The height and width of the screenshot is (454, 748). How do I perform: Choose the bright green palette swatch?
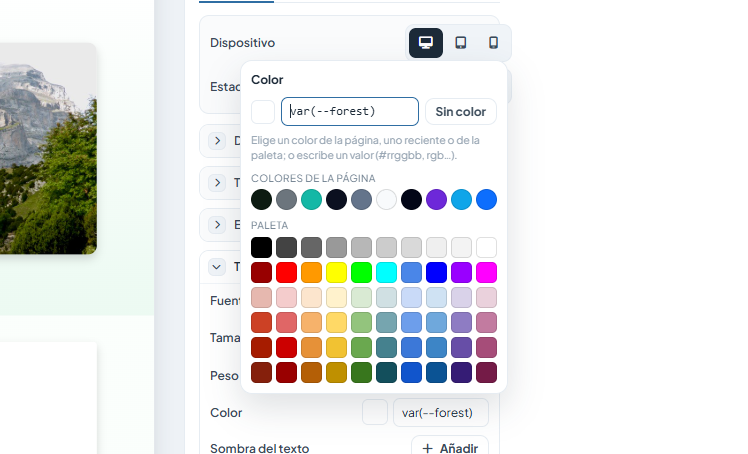[362, 272]
